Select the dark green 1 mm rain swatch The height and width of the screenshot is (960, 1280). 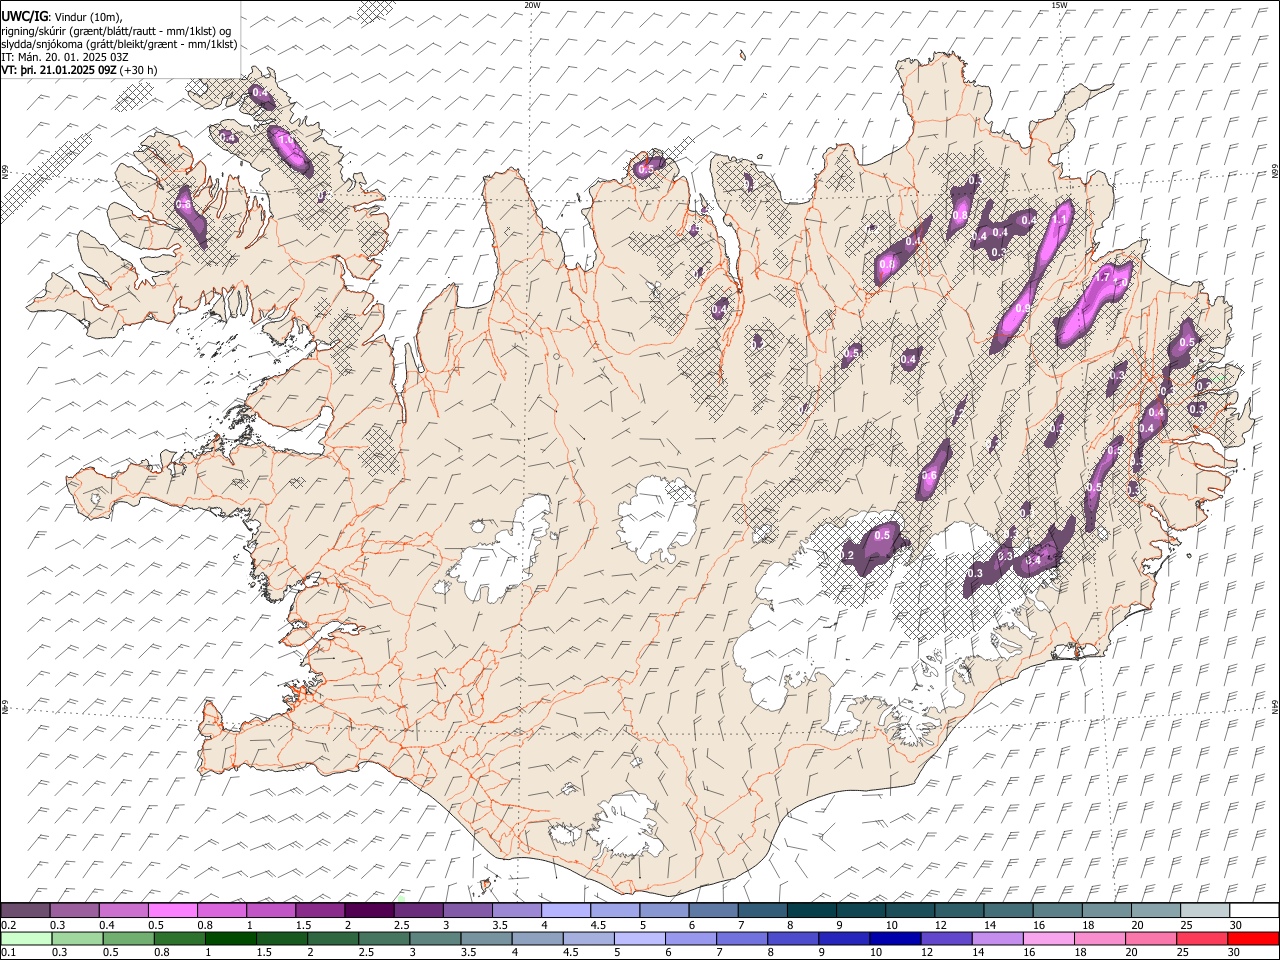pos(230,938)
